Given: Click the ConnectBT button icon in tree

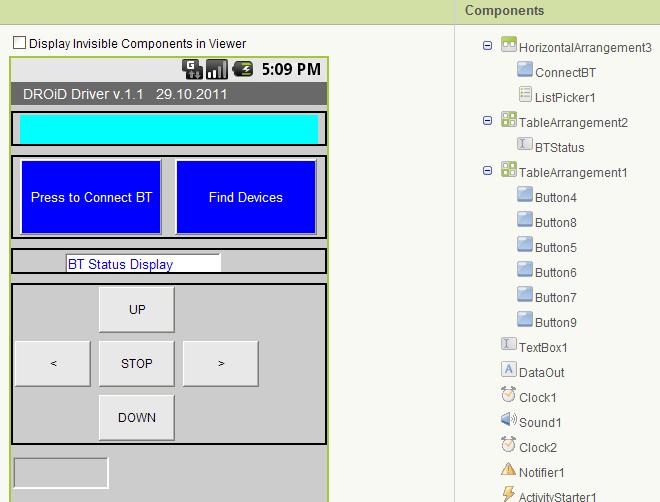Looking at the screenshot, I should (525, 71).
